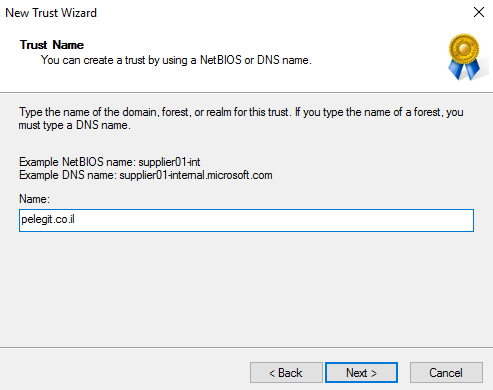The image size is (493, 390).
Task: Click the domain, forest, or realm instruction text
Action: [x=241, y=118]
